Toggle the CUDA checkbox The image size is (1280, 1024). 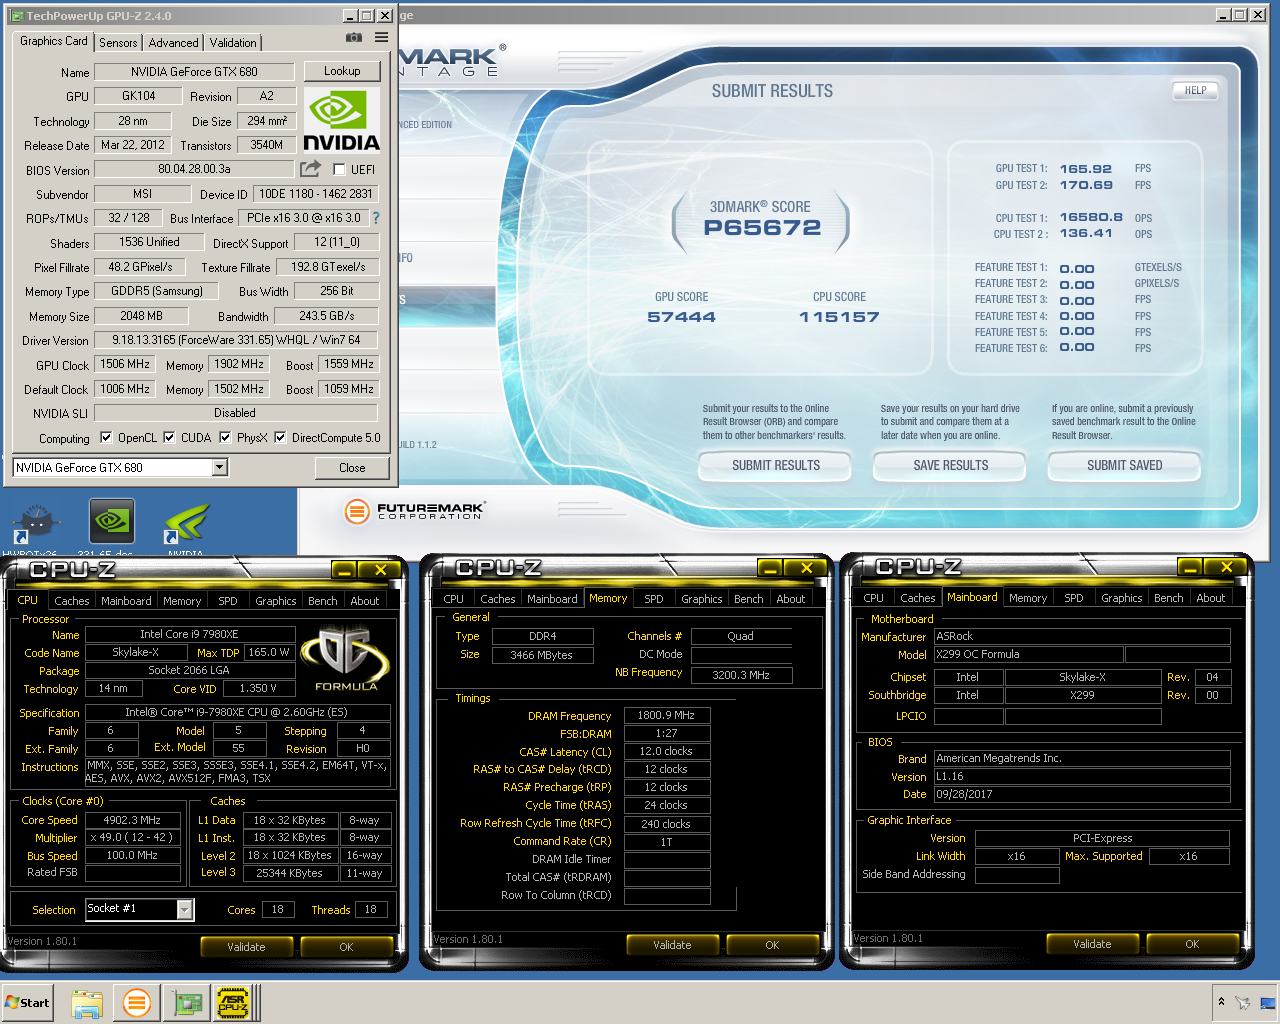(x=169, y=437)
